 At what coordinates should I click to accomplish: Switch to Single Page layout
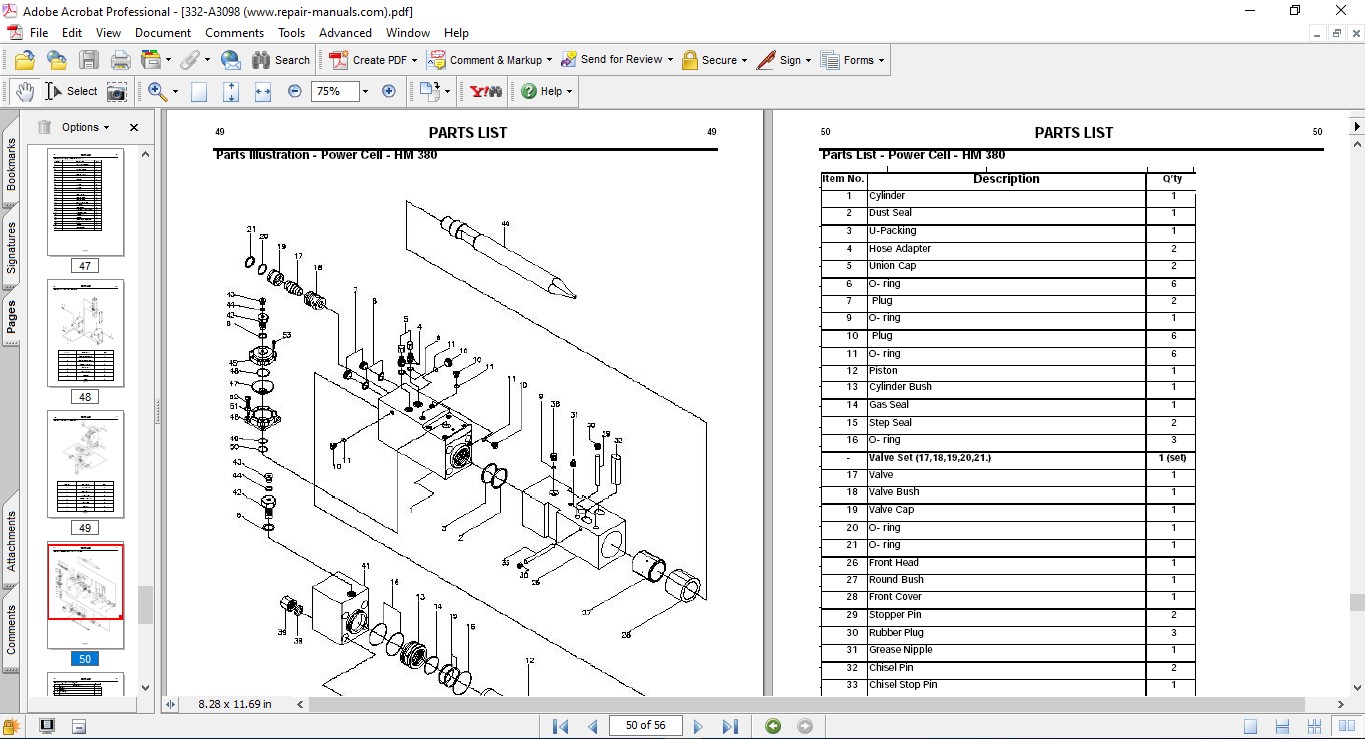coord(1251,726)
